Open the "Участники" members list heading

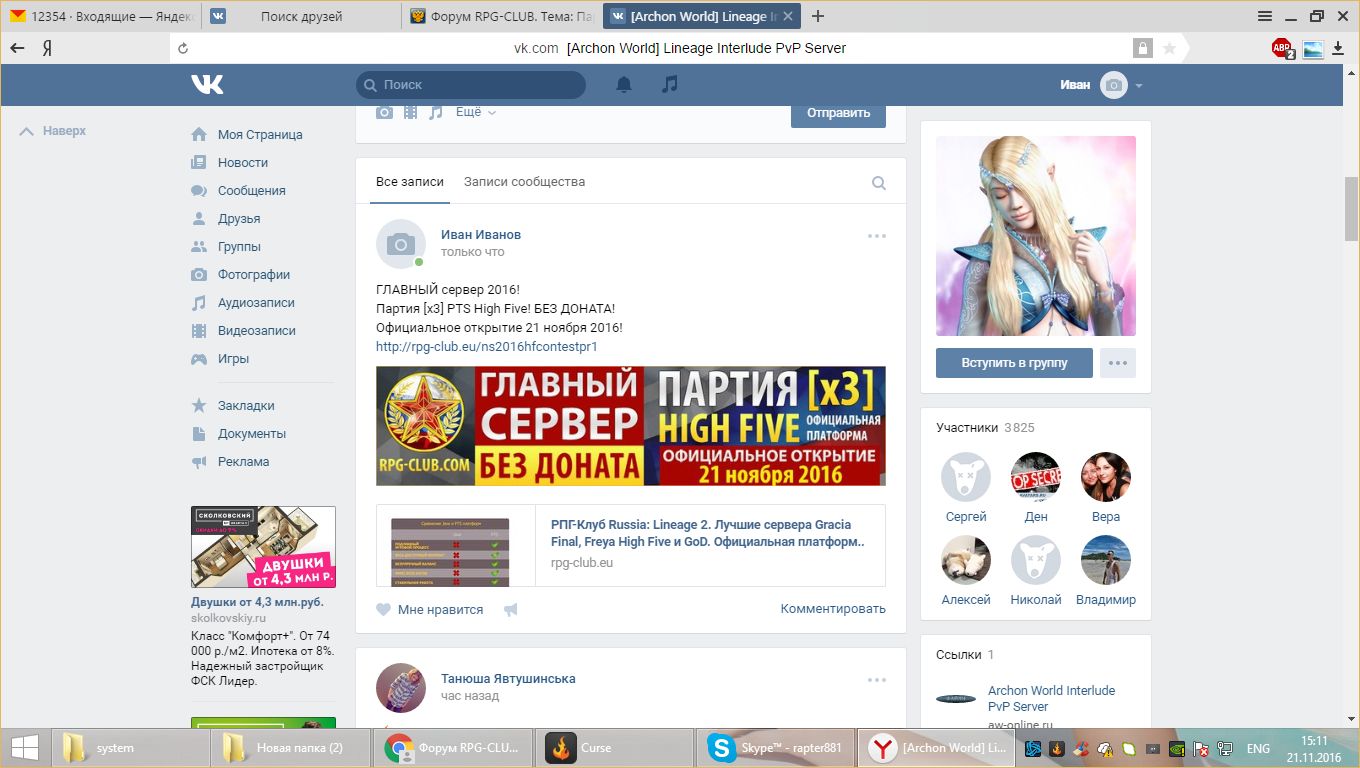967,428
